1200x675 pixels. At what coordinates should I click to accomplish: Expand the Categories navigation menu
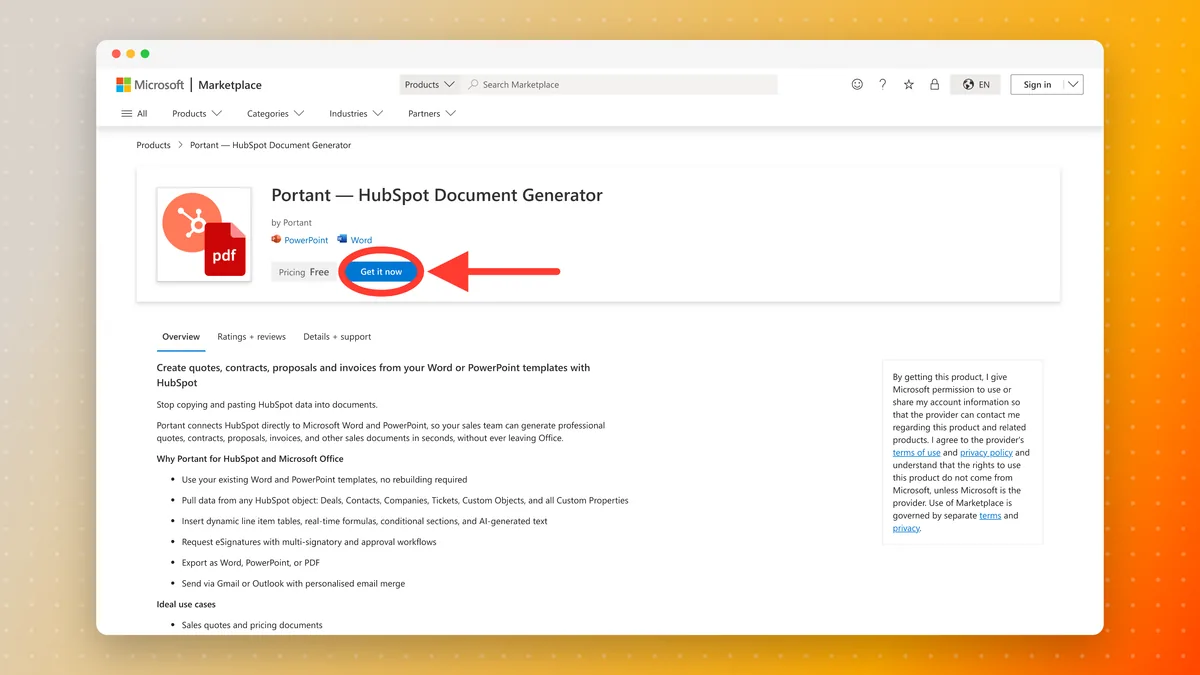[x=276, y=114]
